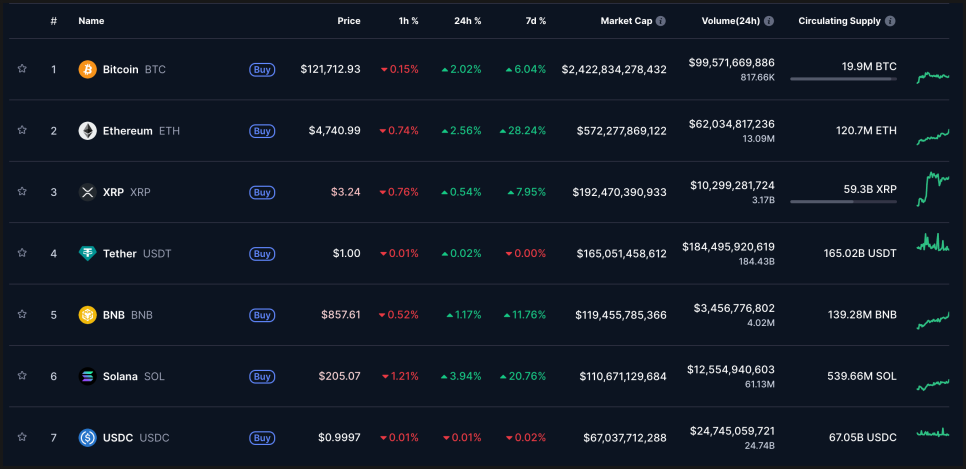
Task: Click Solana 24h change 3.94%
Action: (x=461, y=376)
